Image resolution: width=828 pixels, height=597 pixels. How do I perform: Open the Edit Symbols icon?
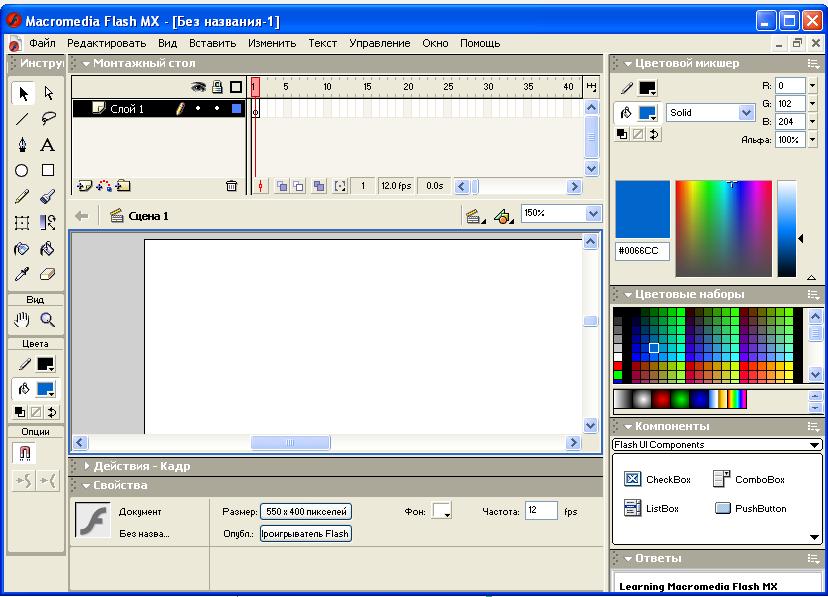pyautogui.click(x=503, y=216)
